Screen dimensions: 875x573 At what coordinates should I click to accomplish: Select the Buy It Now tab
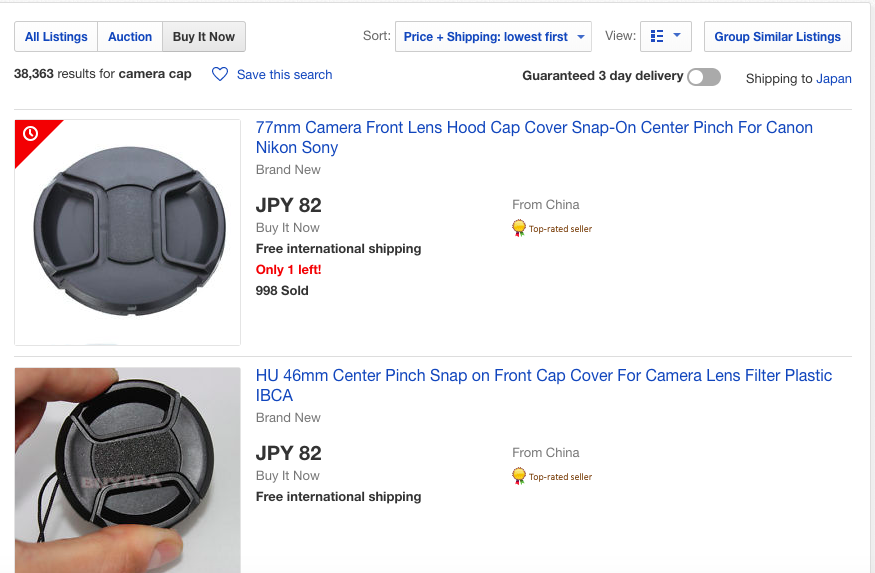click(x=204, y=37)
